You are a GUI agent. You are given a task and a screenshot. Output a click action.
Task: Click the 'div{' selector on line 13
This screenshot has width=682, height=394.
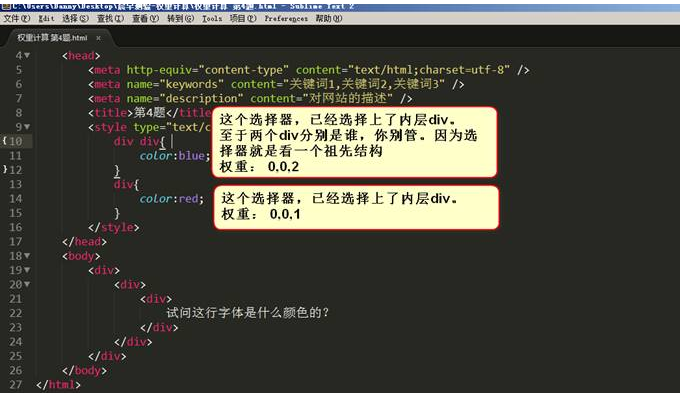[126, 184]
